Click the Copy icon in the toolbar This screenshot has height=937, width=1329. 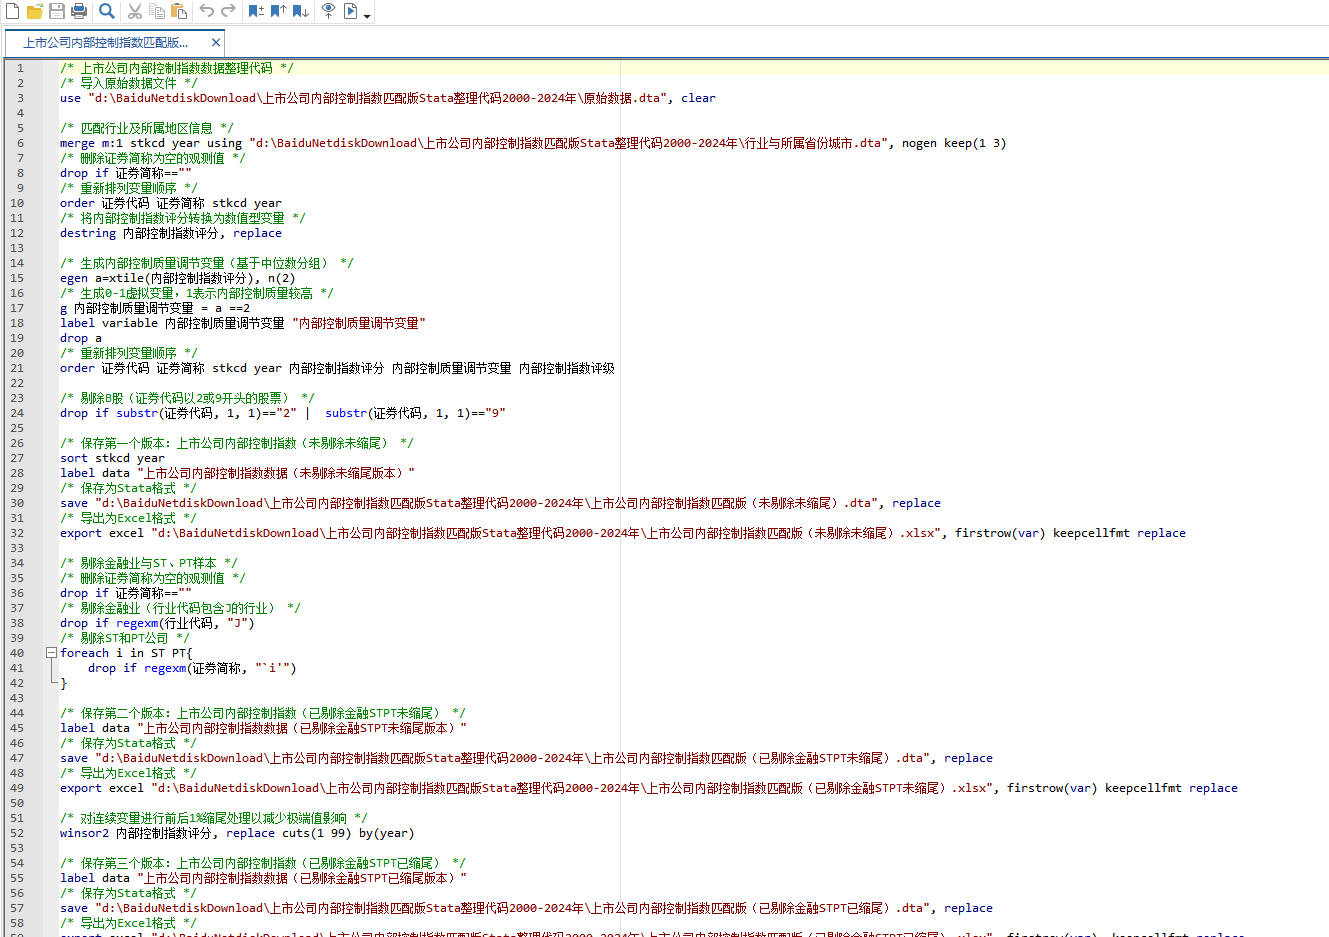coord(157,11)
